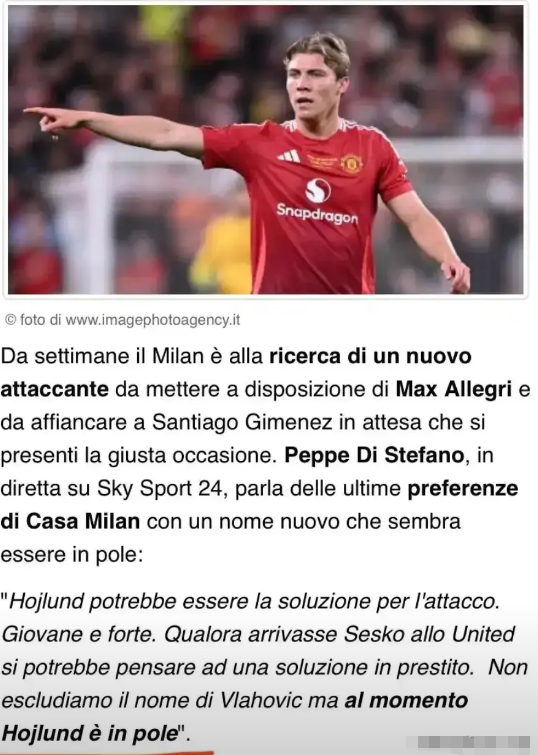Click the bold text "di Casa Milan"

pos(70,521)
